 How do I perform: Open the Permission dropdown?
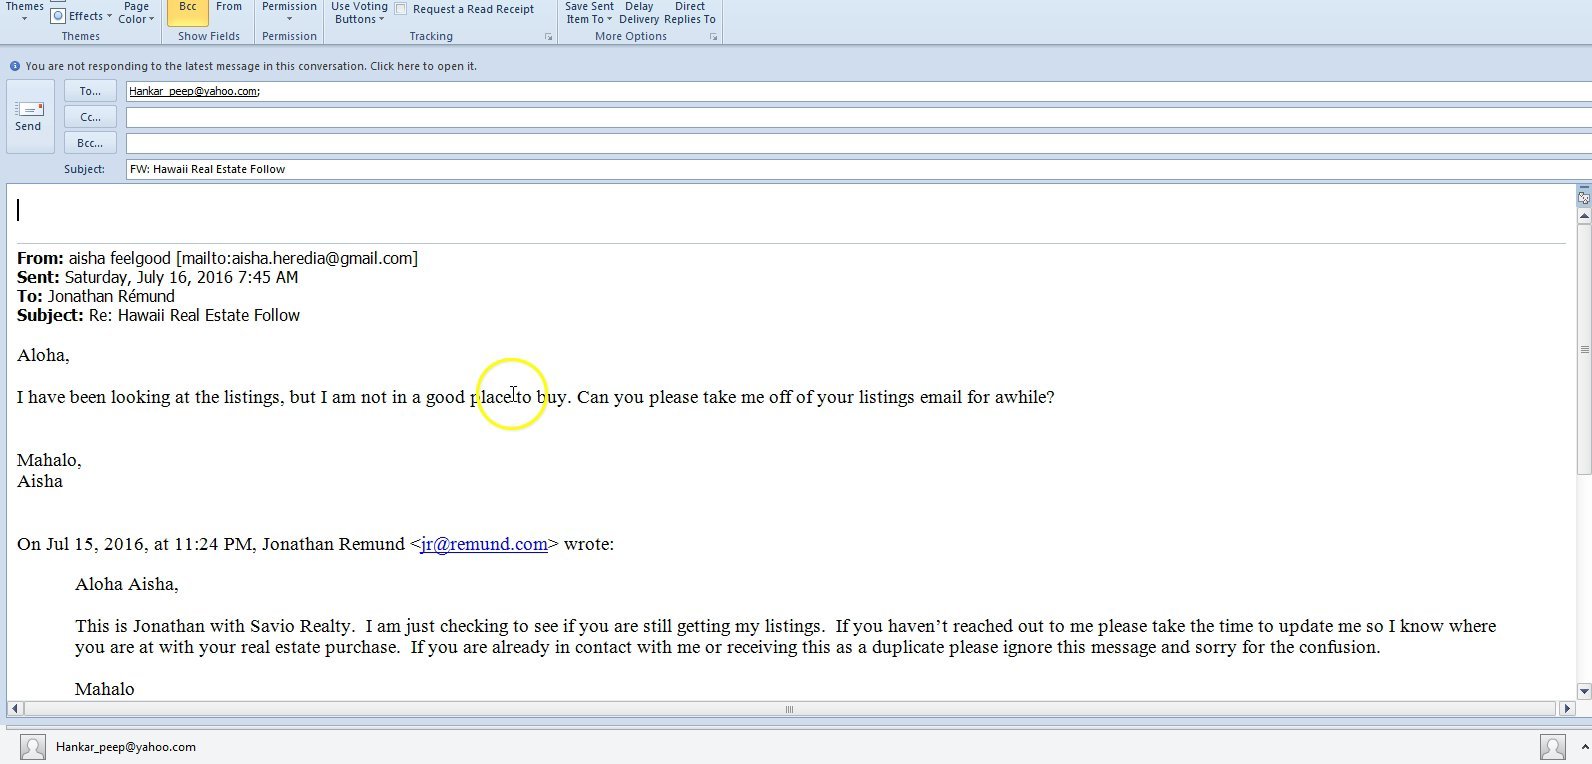[x=289, y=12]
